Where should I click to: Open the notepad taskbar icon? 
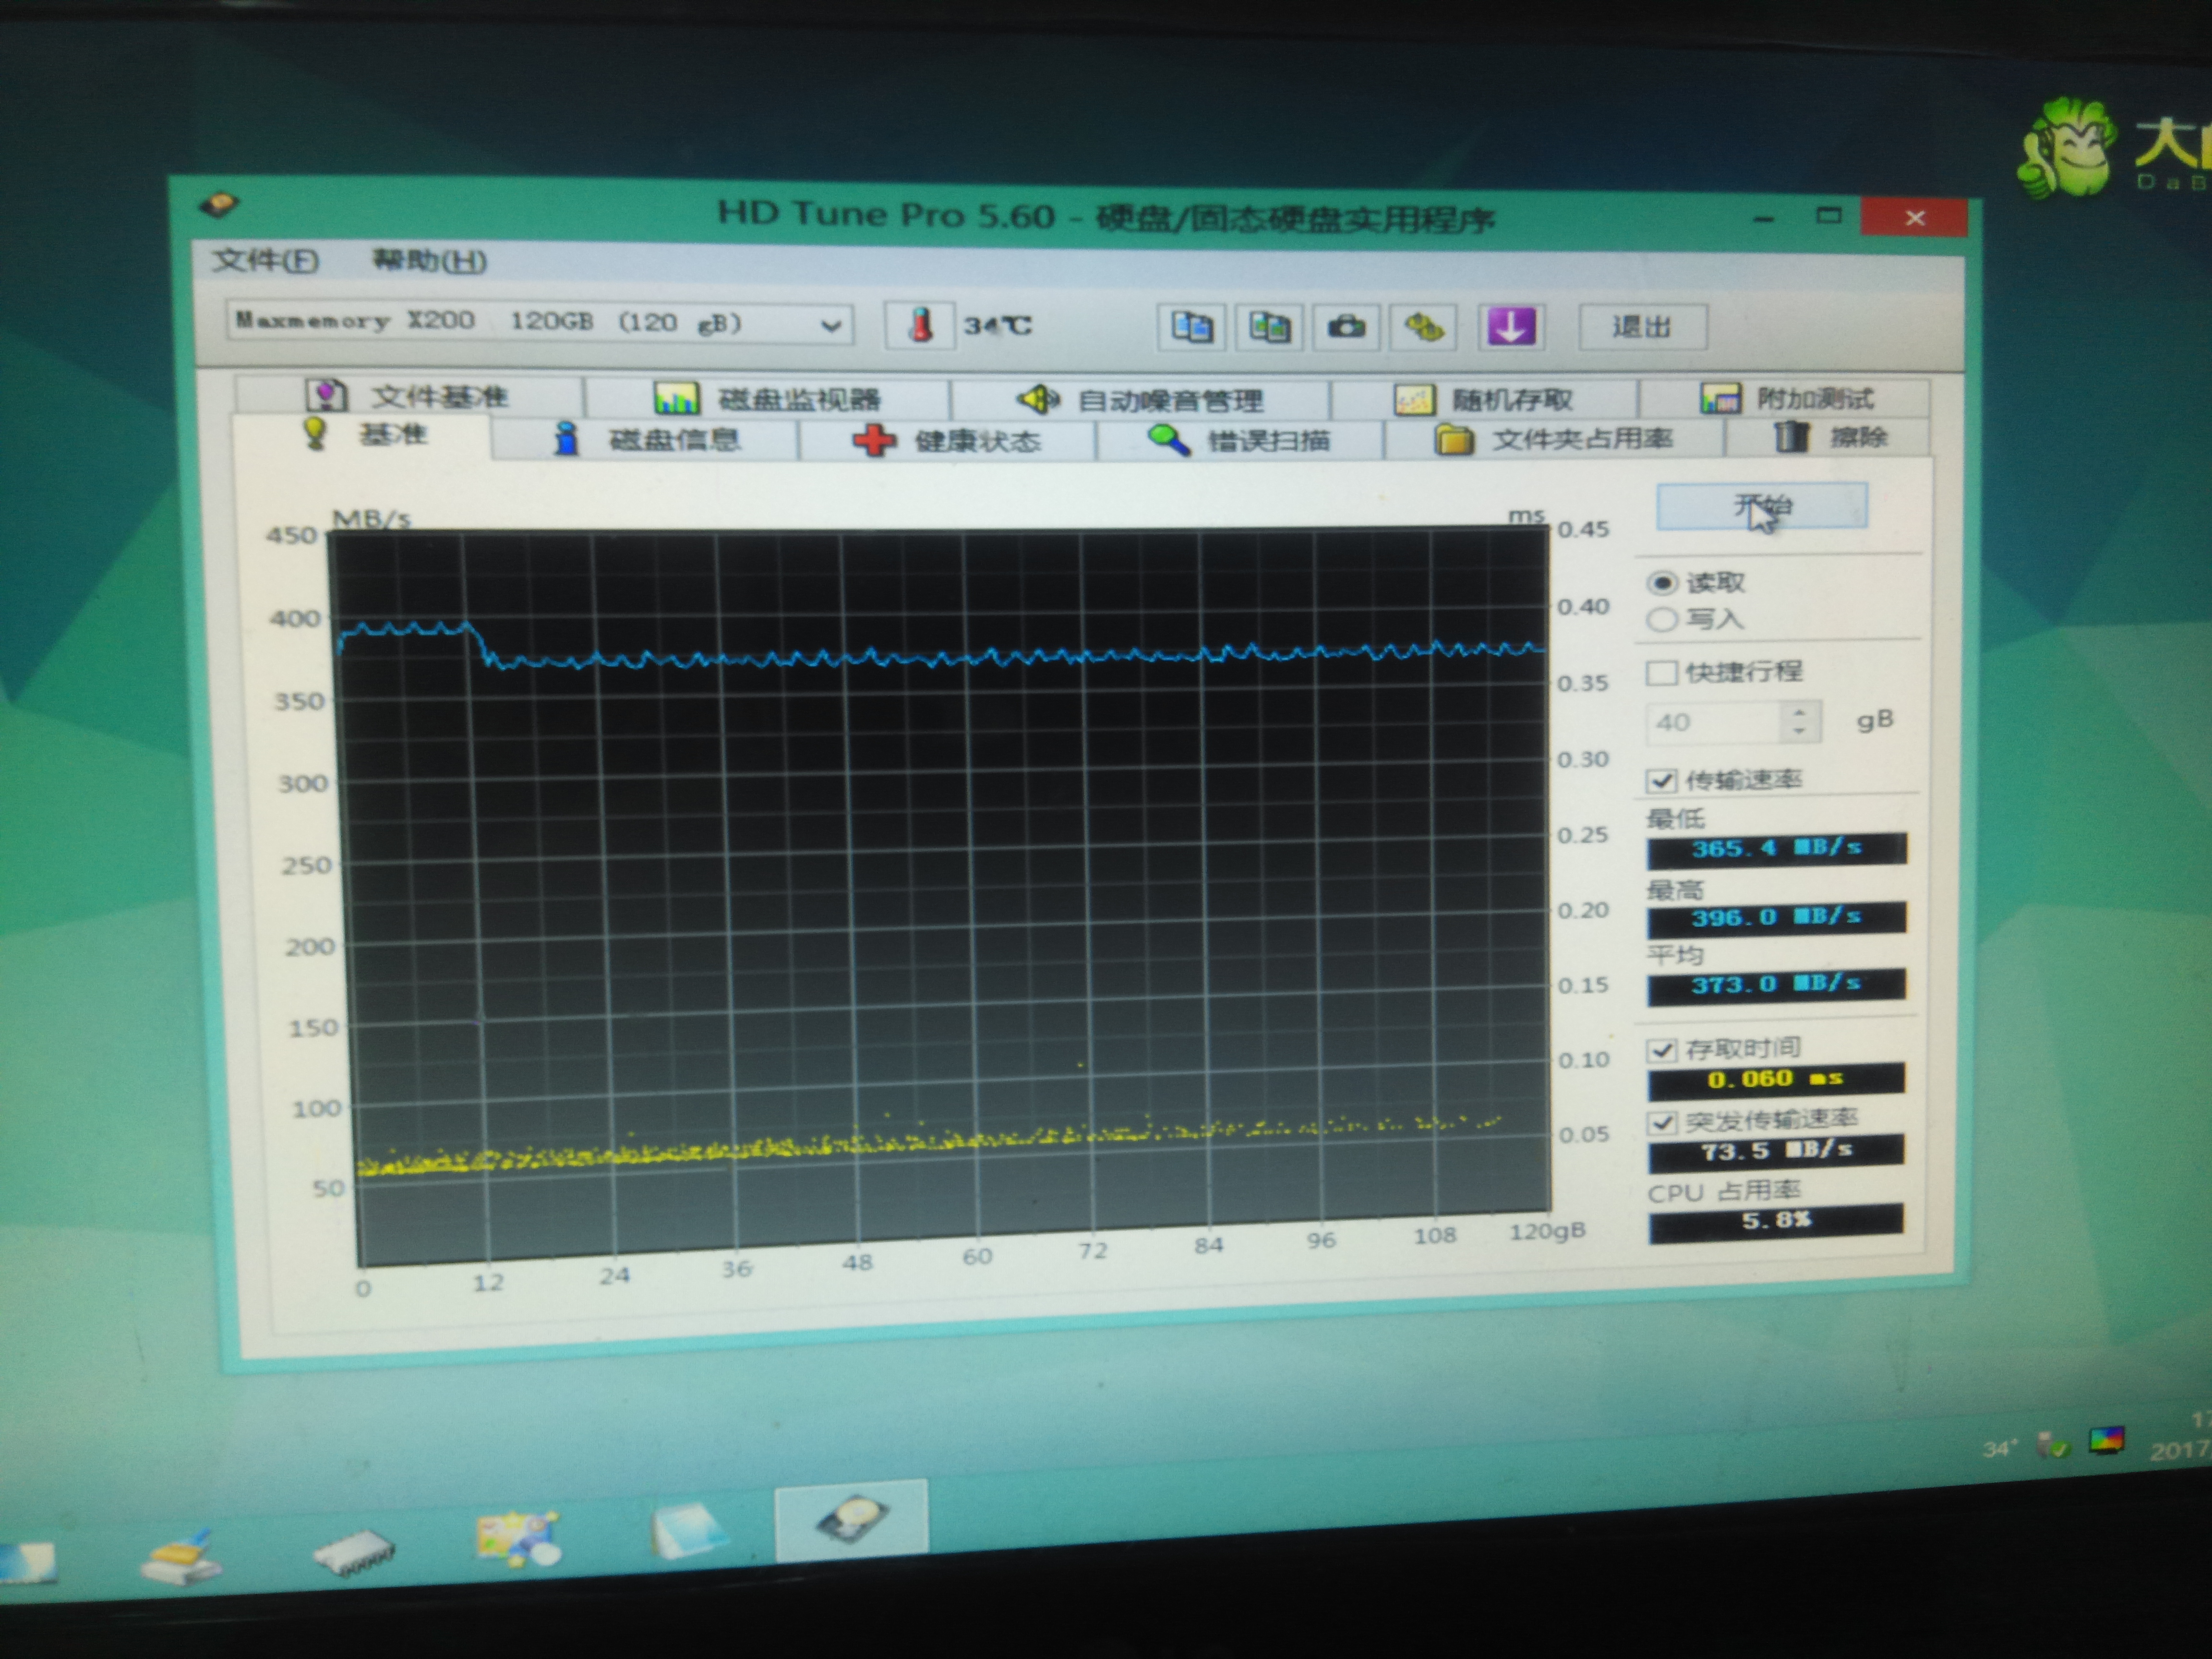[689, 1530]
